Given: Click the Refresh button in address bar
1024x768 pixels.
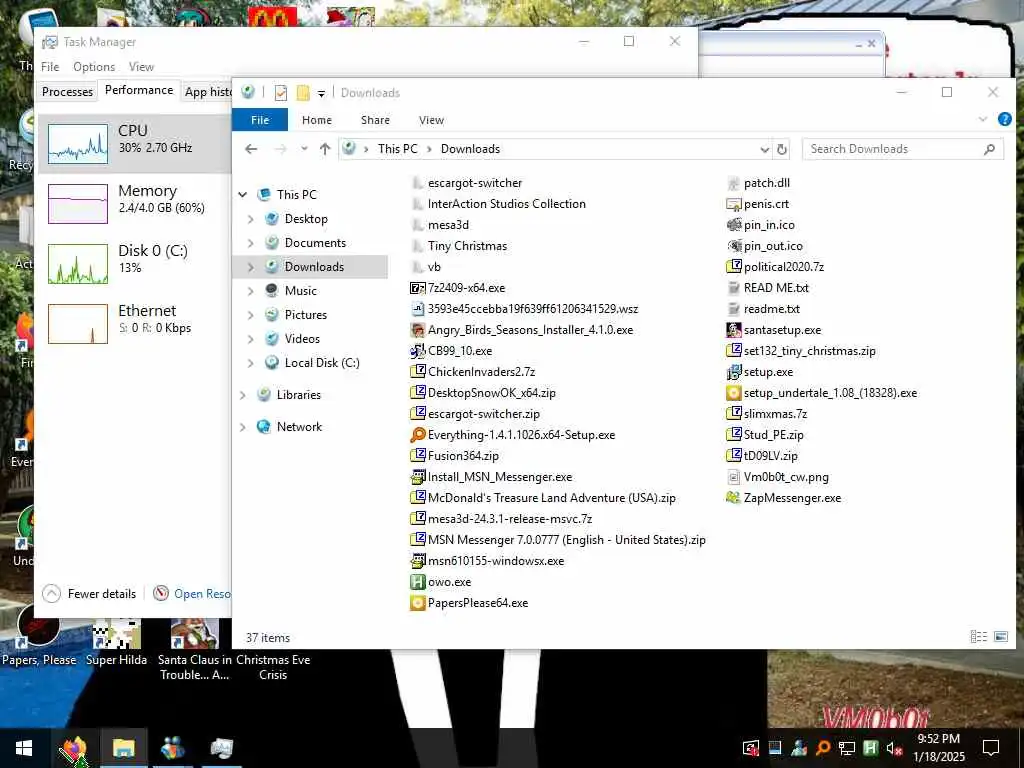Looking at the screenshot, I should (x=782, y=149).
